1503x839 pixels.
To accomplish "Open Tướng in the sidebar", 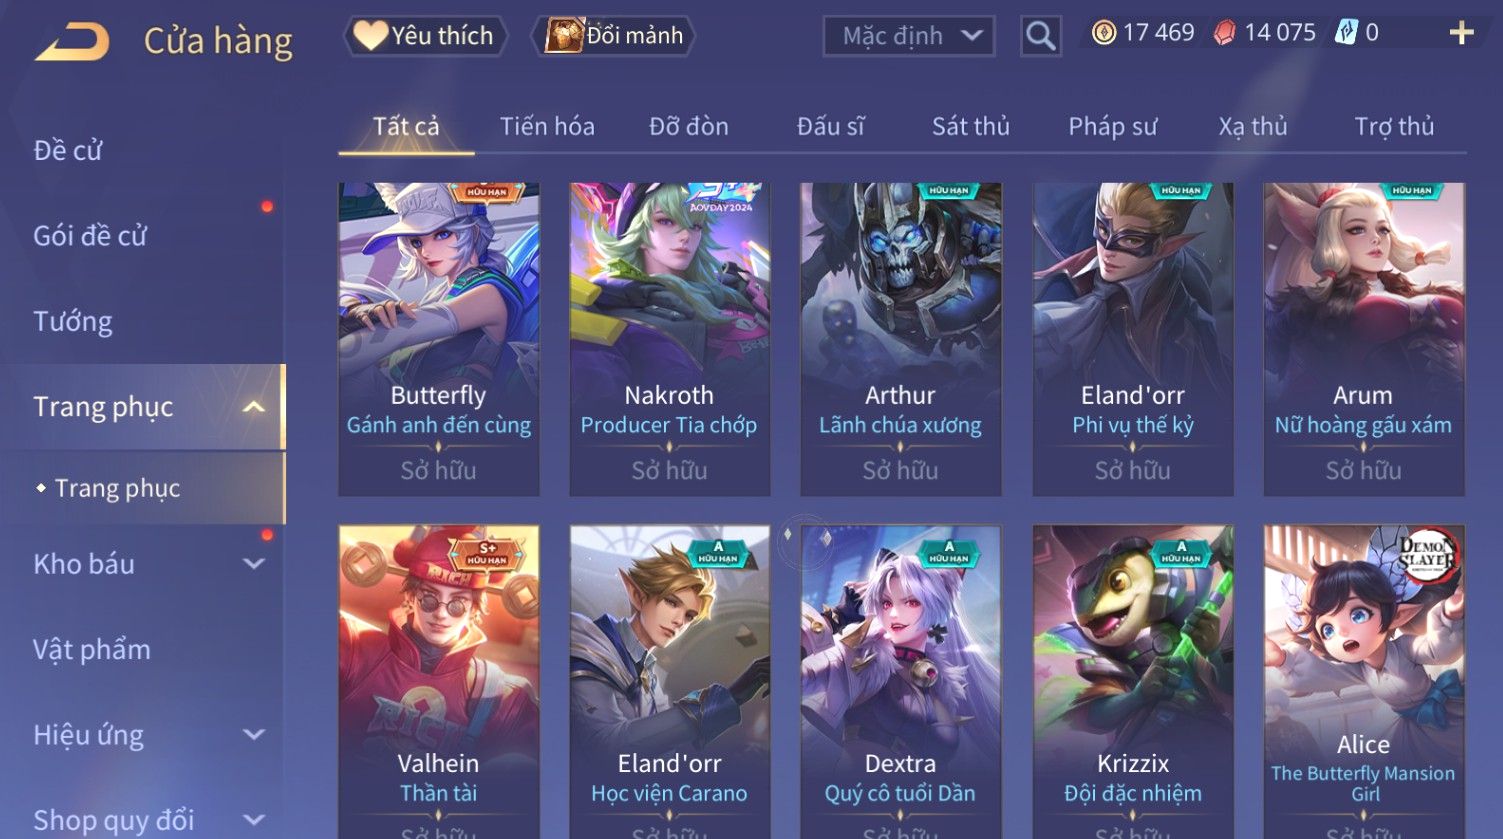I will (x=73, y=322).
